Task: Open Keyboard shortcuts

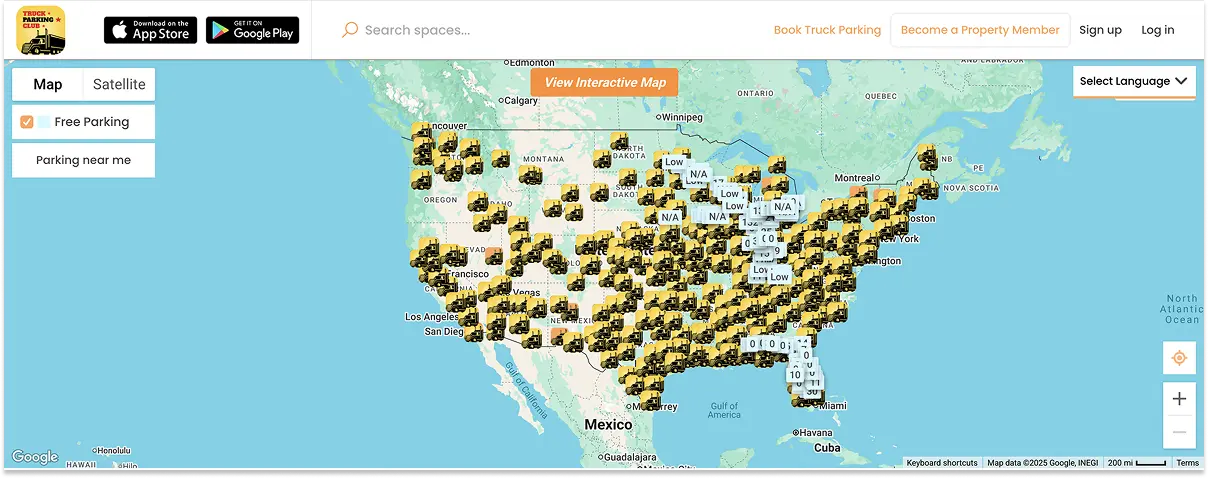Action: [943, 463]
